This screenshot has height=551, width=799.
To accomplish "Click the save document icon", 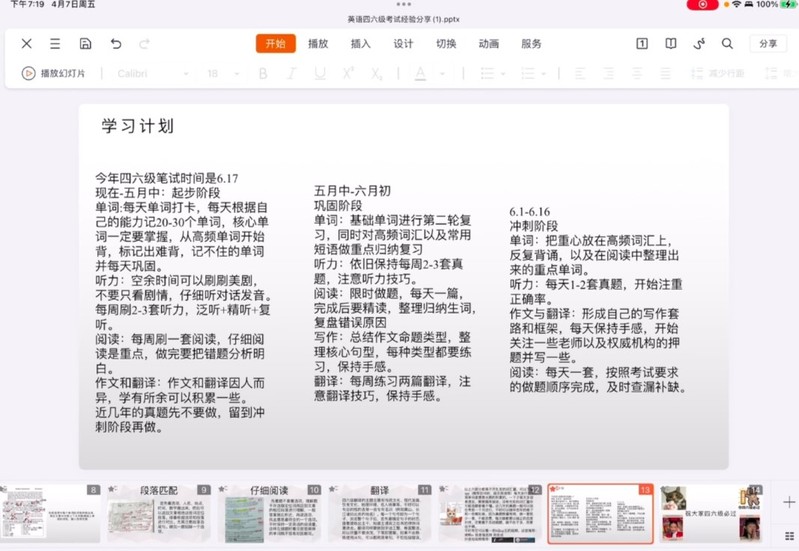I will tap(85, 44).
